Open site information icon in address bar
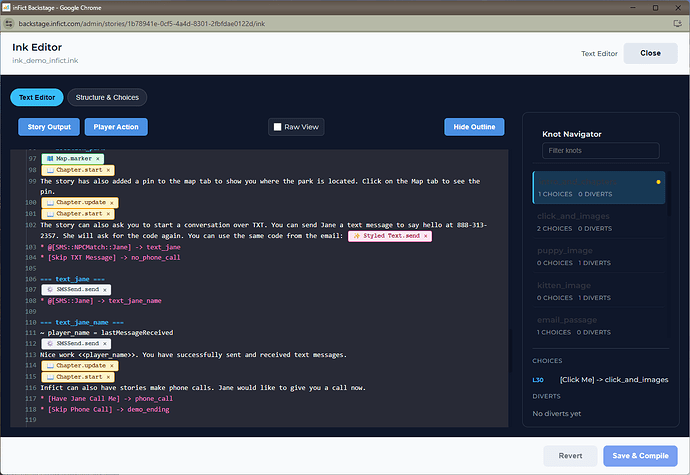The width and height of the screenshot is (690, 475). 9,24
